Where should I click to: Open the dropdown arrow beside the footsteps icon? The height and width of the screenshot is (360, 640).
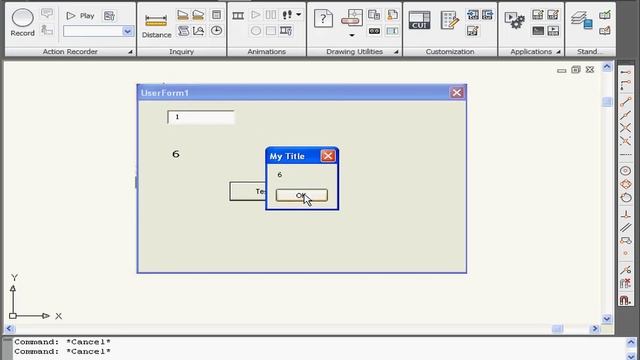pyautogui.click(x=299, y=15)
